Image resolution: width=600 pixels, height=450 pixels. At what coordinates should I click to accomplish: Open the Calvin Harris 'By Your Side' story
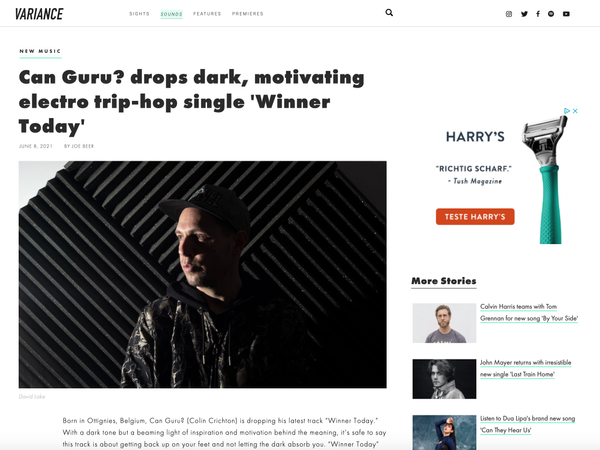click(x=529, y=312)
